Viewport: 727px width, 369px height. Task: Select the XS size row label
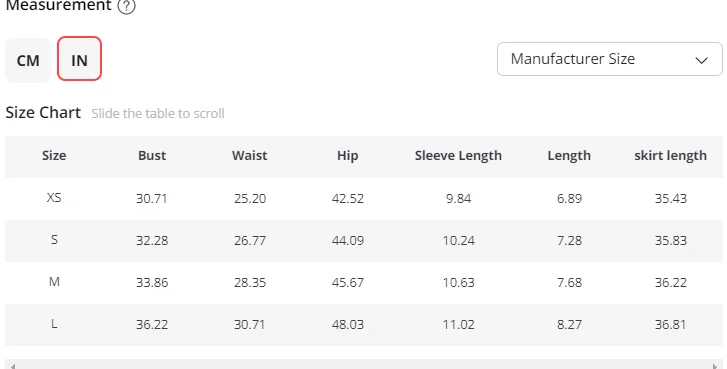54,198
